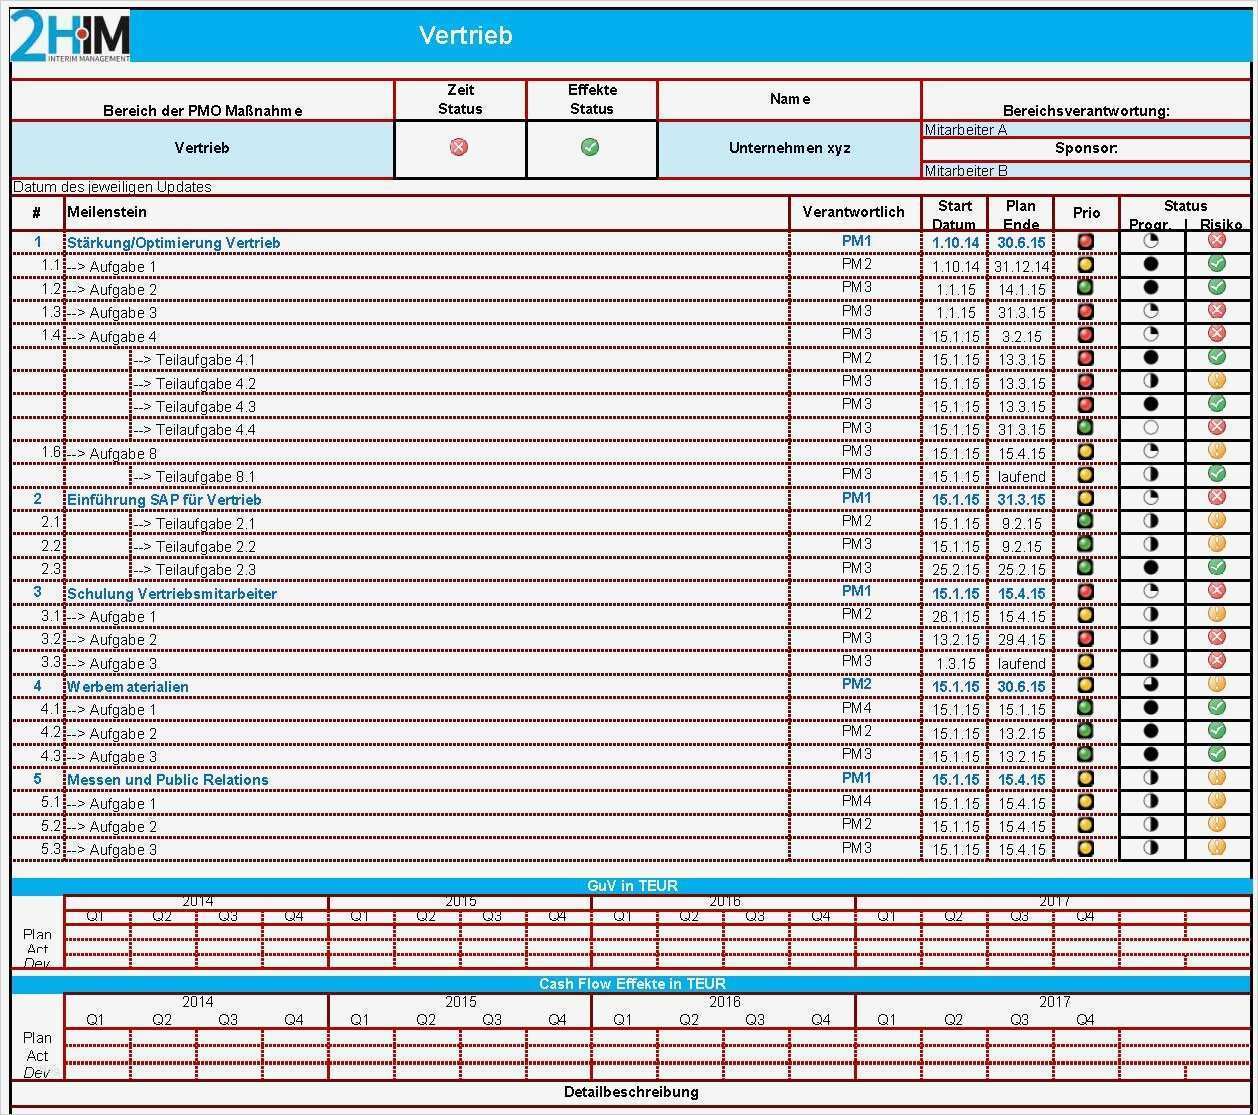Image resolution: width=1258 pixels, height=1115 pixels.
Task: Select the Plan Ende date '3.2.15'
Action: 1021,337
